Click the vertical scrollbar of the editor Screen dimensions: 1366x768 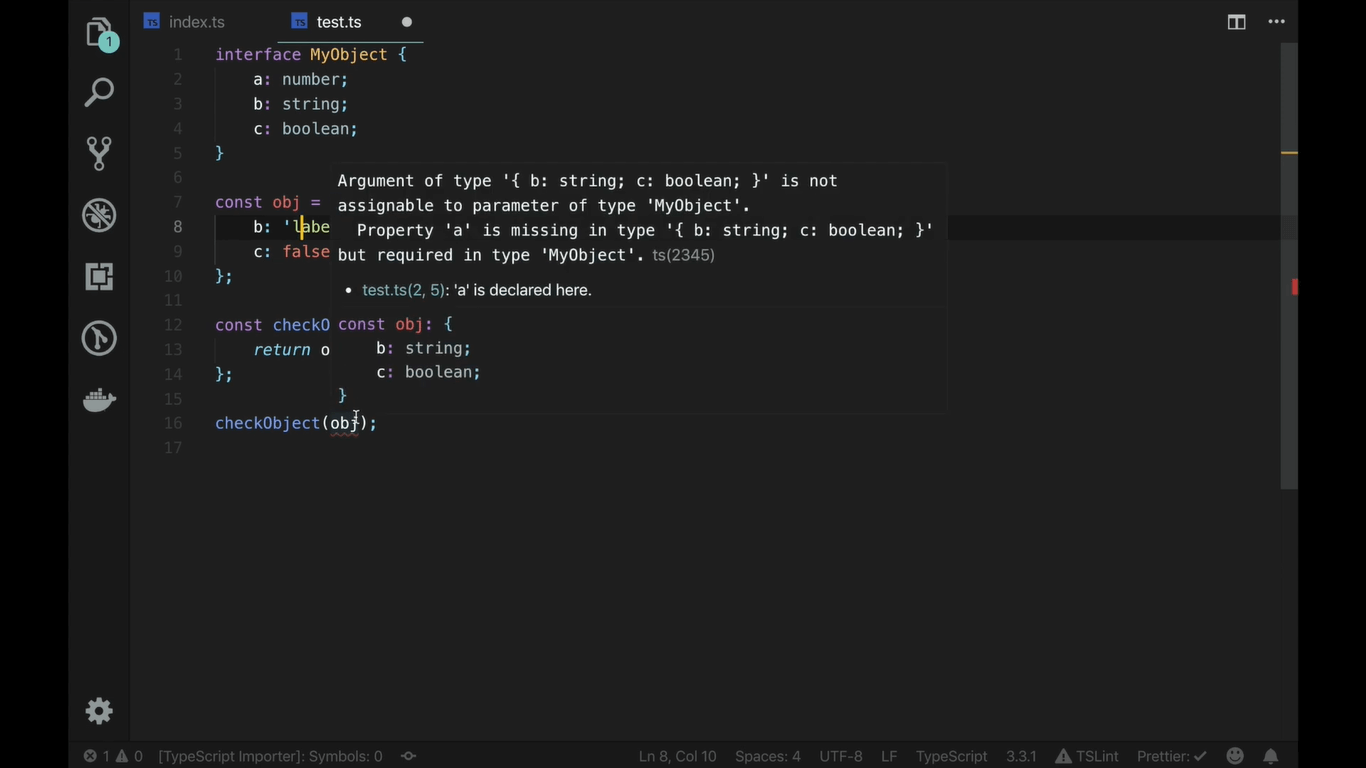pyautogui.click(x=1289, y=265)
